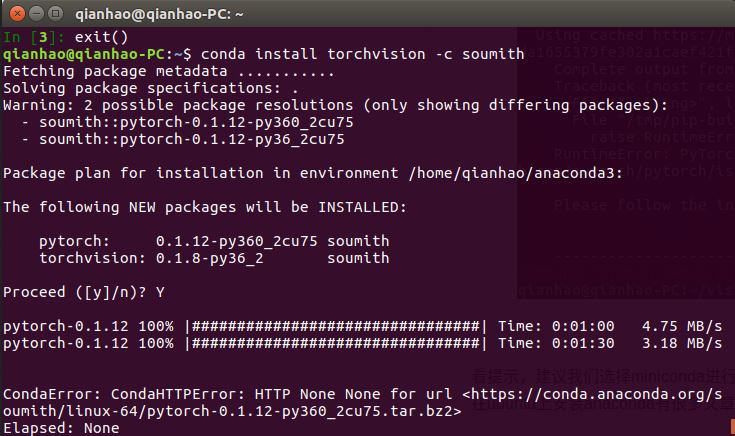Click the conda install torchvision command text
Image resolution: width=735 pixels, height=436 pixels.
click(x=363, y=53)
